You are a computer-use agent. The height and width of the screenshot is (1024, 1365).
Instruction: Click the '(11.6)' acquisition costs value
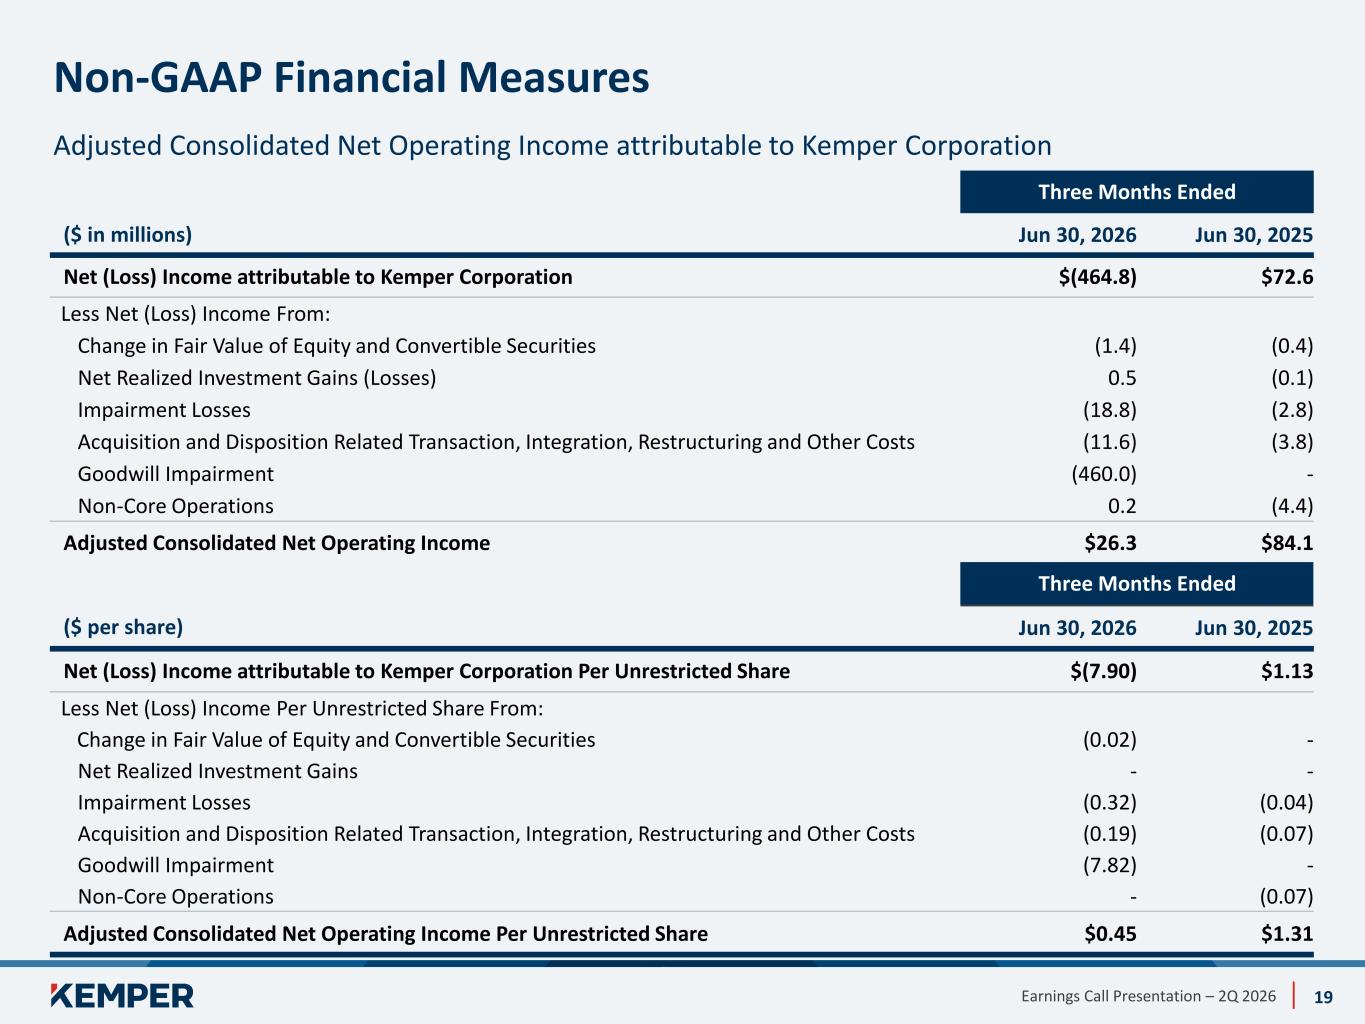pos(1110,442)
